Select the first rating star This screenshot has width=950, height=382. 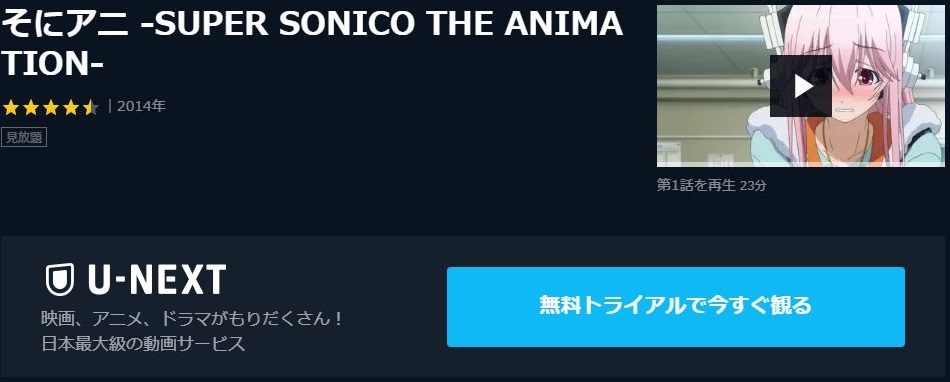[x=10, y=108]
